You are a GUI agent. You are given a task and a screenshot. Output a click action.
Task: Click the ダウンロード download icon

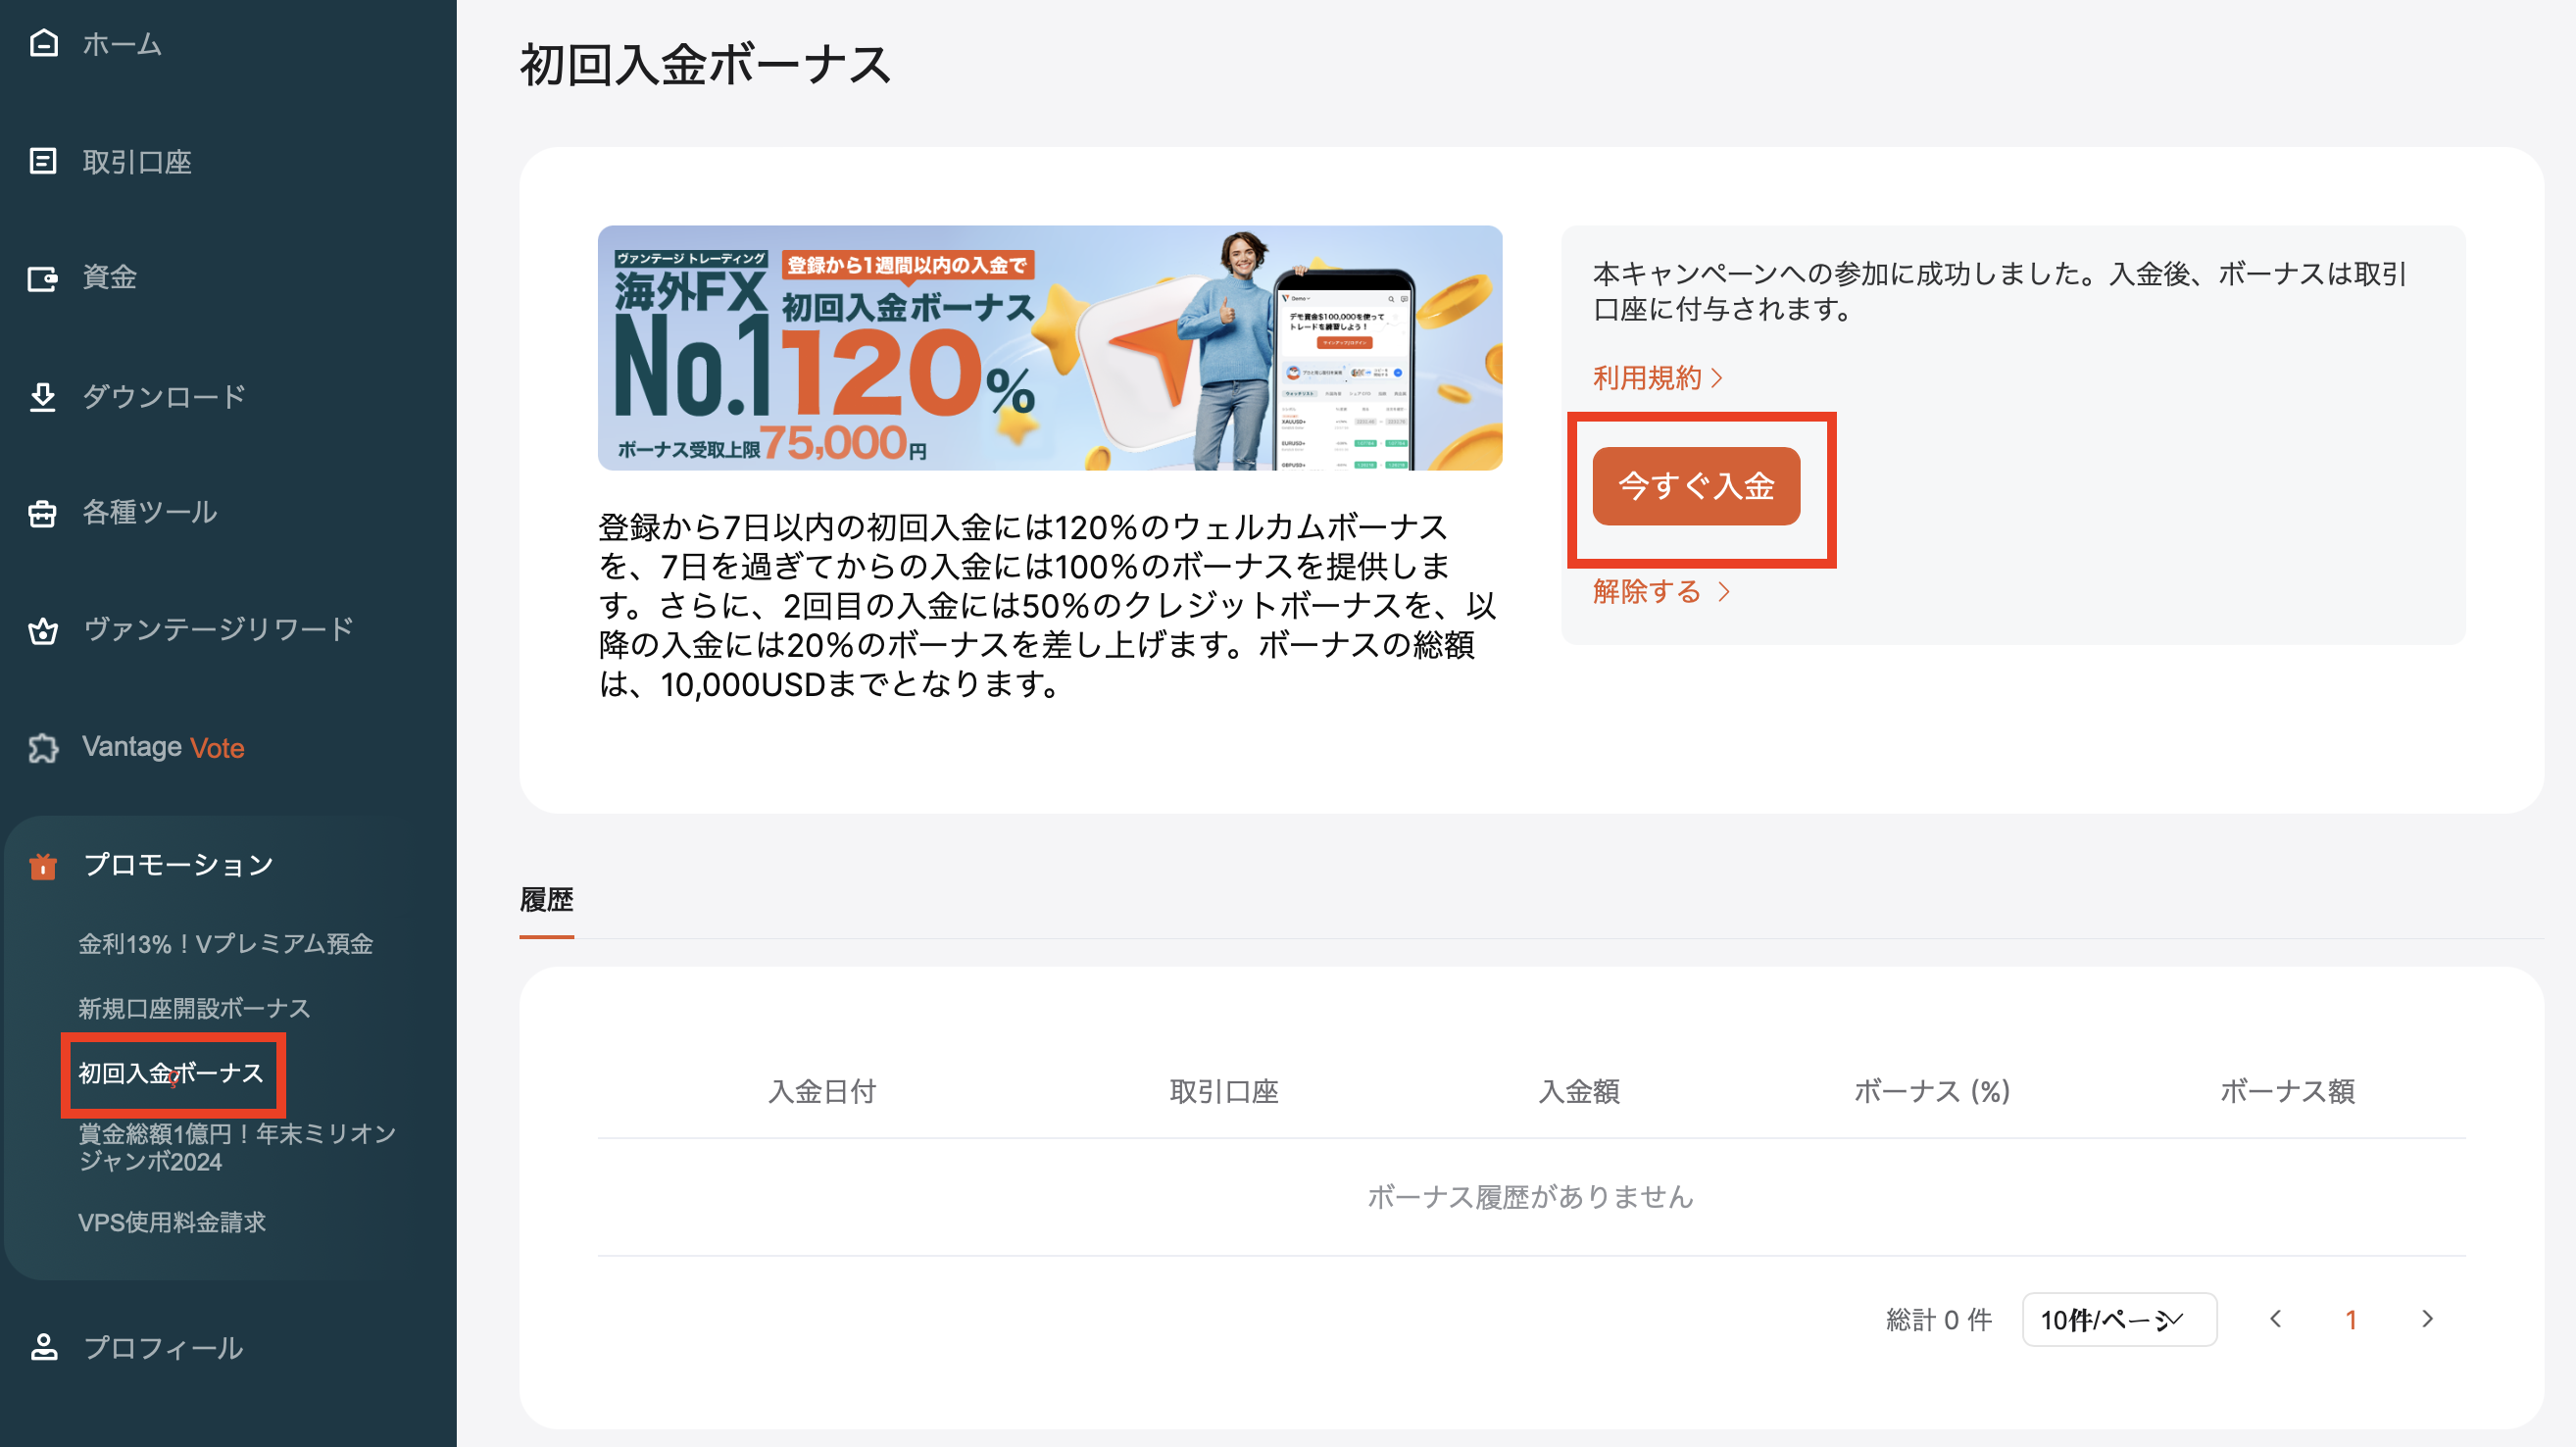click(x=43, y=396)
